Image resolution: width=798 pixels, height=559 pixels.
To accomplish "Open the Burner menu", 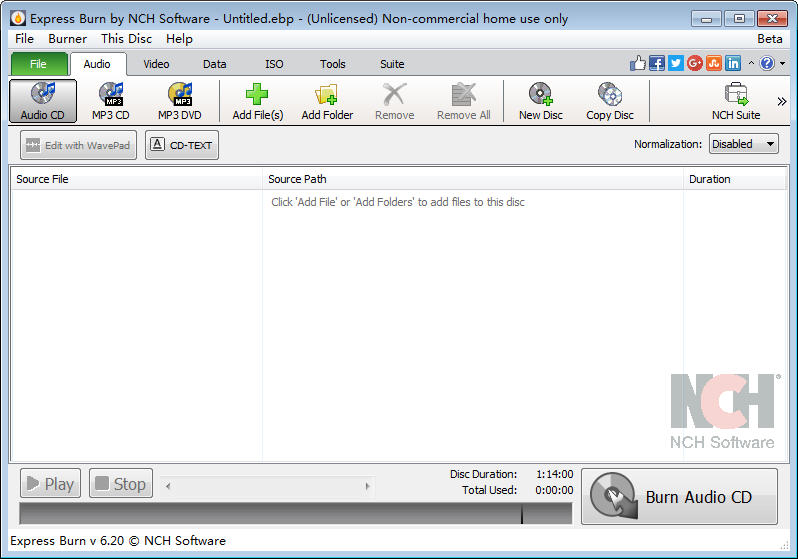I will coord(68,39).
